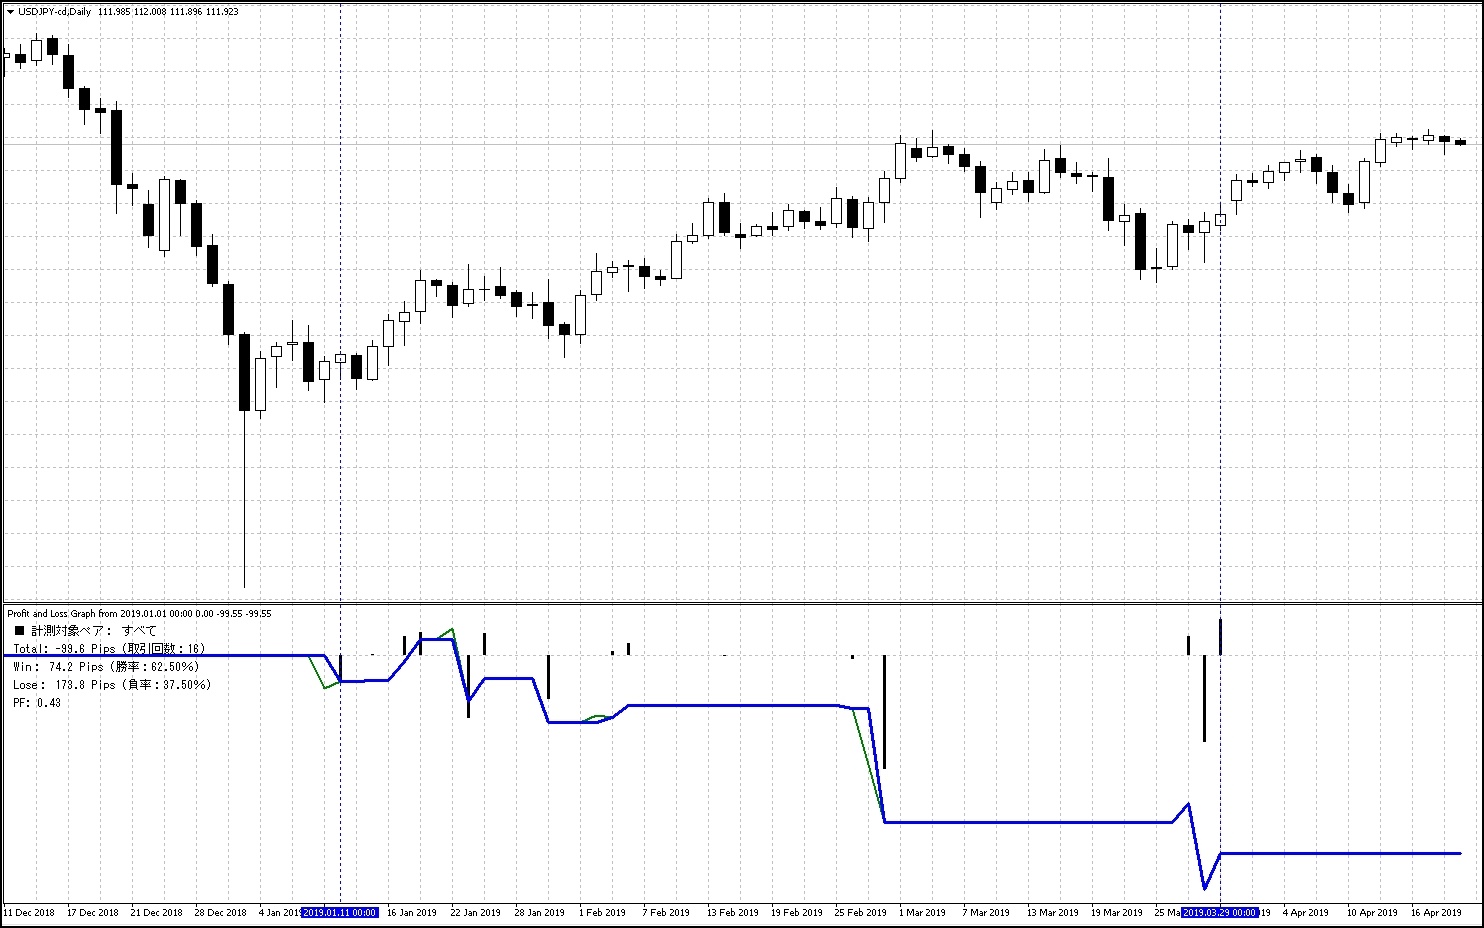
Task: Click the '21 Dec 2018' time axis label
Action: coord(157,912)
